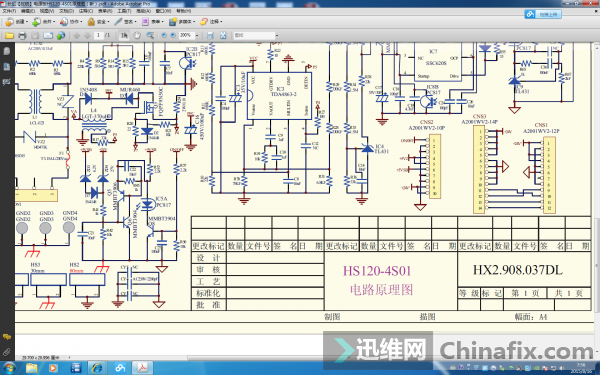Click the Save floppy icon in file toolbar

[35, 36]
